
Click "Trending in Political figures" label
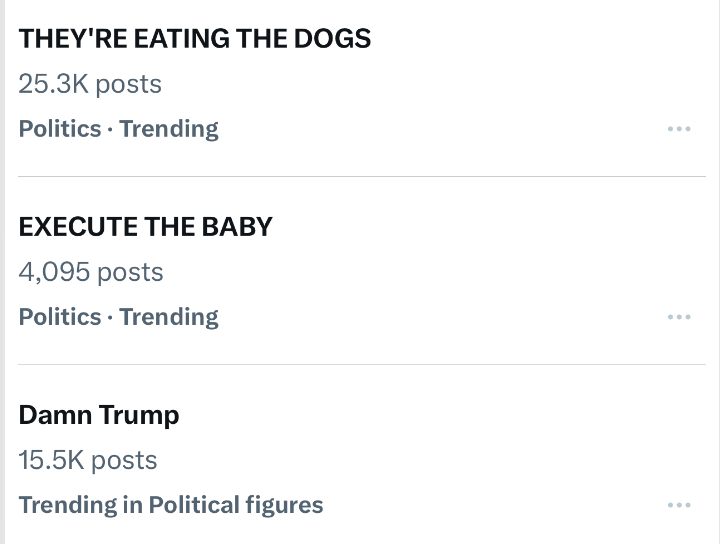coord(171,505)
